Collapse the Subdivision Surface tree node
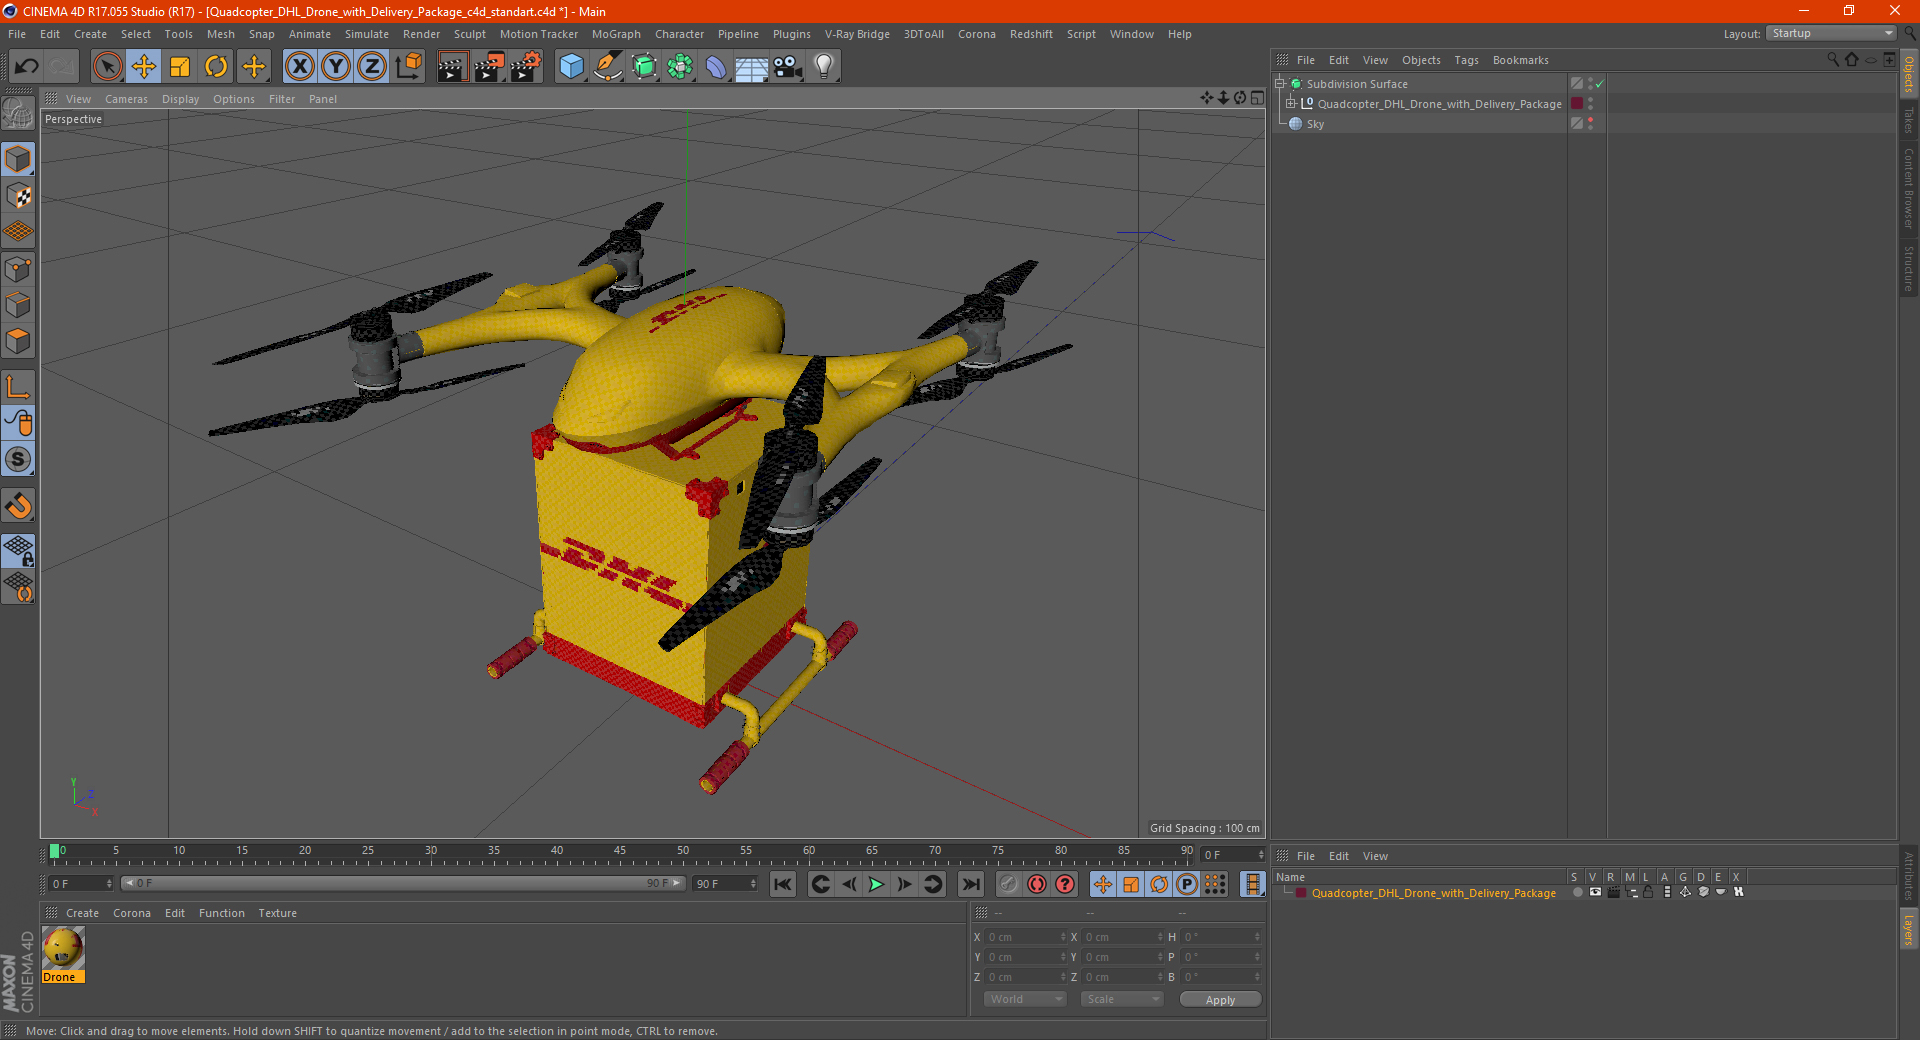 1279,84
